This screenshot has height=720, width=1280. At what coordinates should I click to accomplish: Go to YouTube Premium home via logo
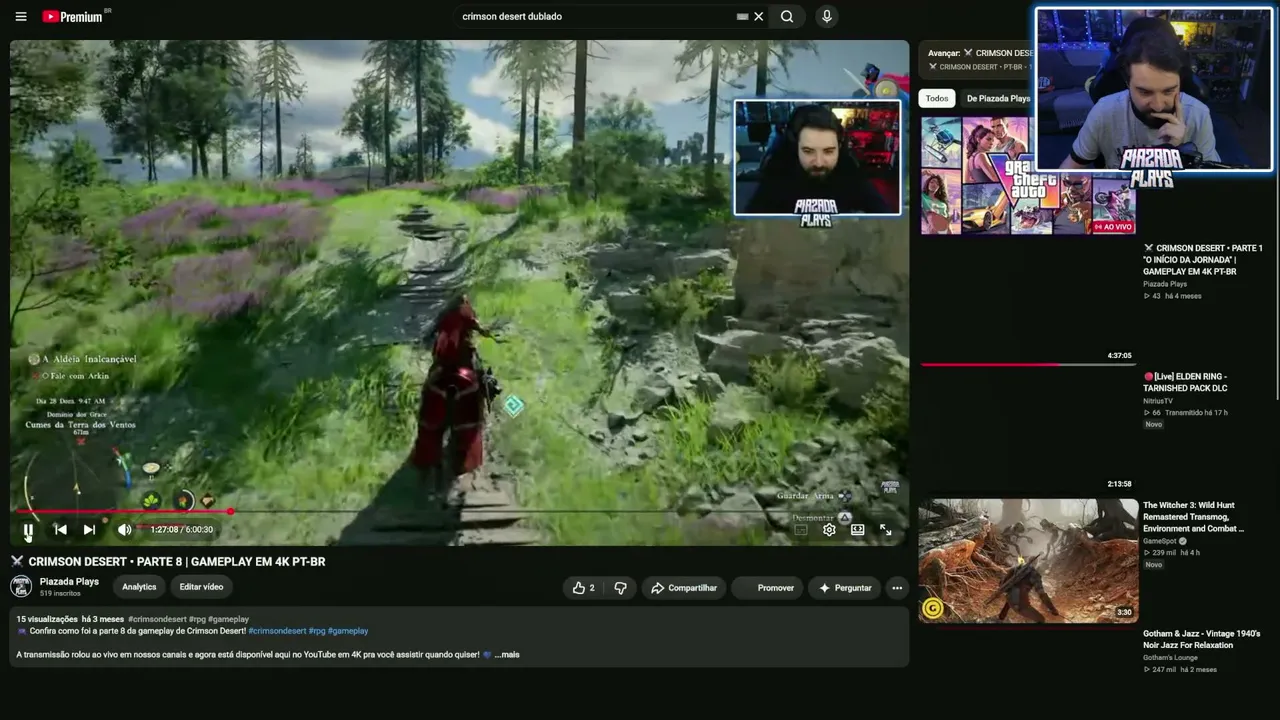(x=72, y=17)
